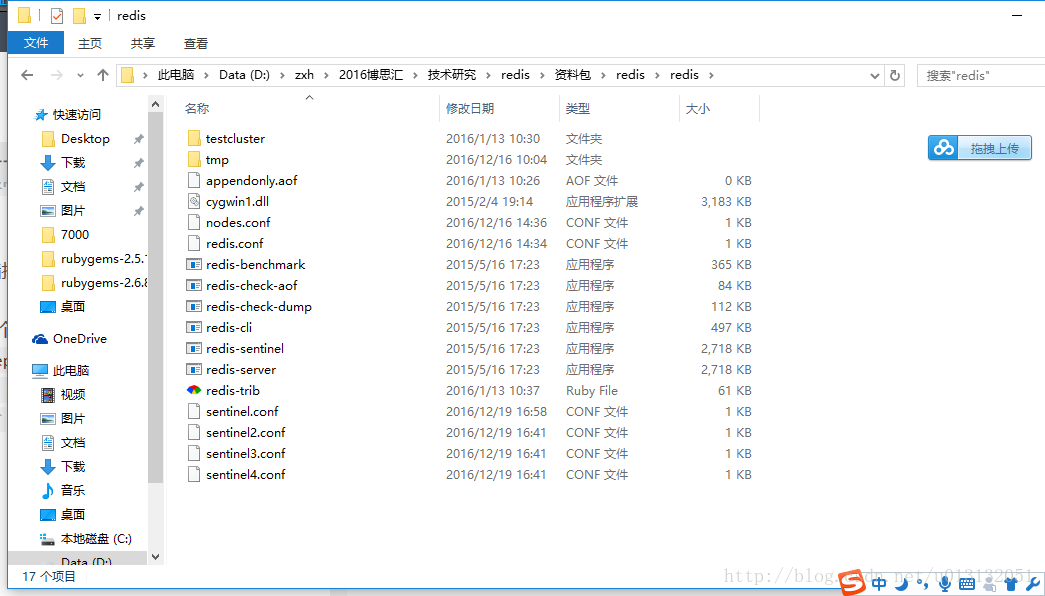
Task: Open the 主页 ribbon tab
Action: tap(89, 43)
